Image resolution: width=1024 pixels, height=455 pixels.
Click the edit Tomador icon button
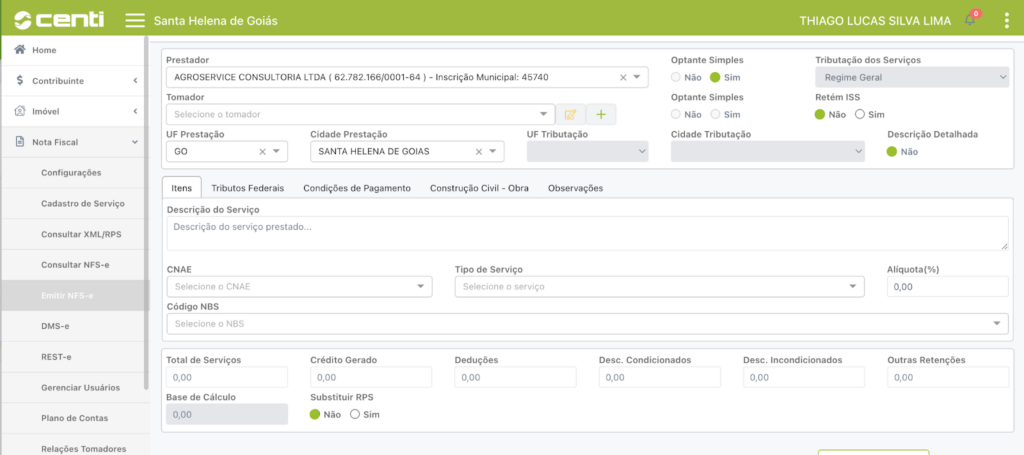(x=570, y=115)
